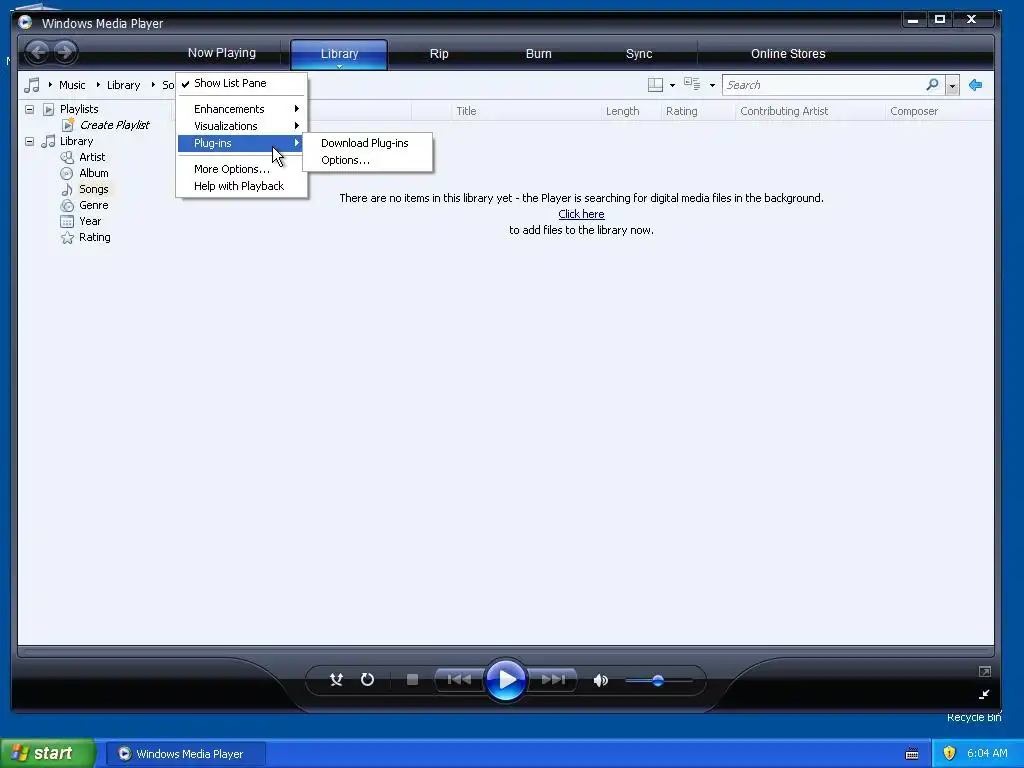Click the view options icon
1024x768 pixels.
pyautogui.click(x=692, y=84)
